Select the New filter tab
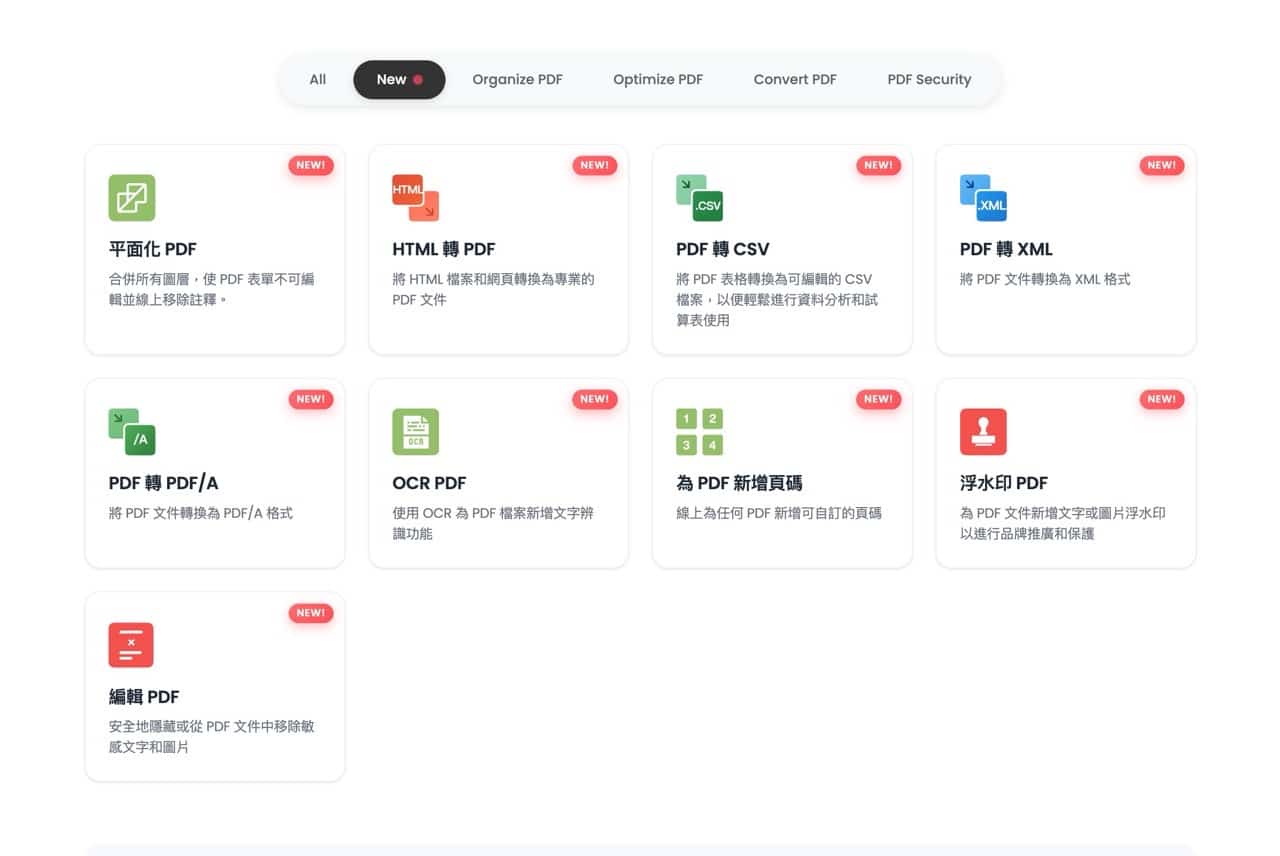Image resolution: width=1280 pixels, height=856 pixels. click(x=399, y=79)
